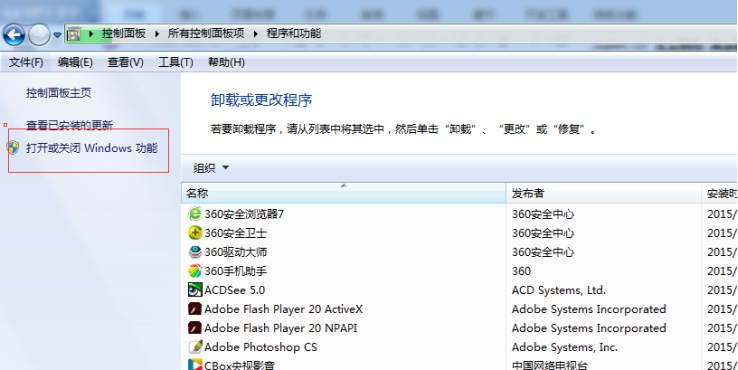738x370 pixels.
Task: Select Adobe Flash Player 20 ActiveX name
Action: (x=283, y=309)
